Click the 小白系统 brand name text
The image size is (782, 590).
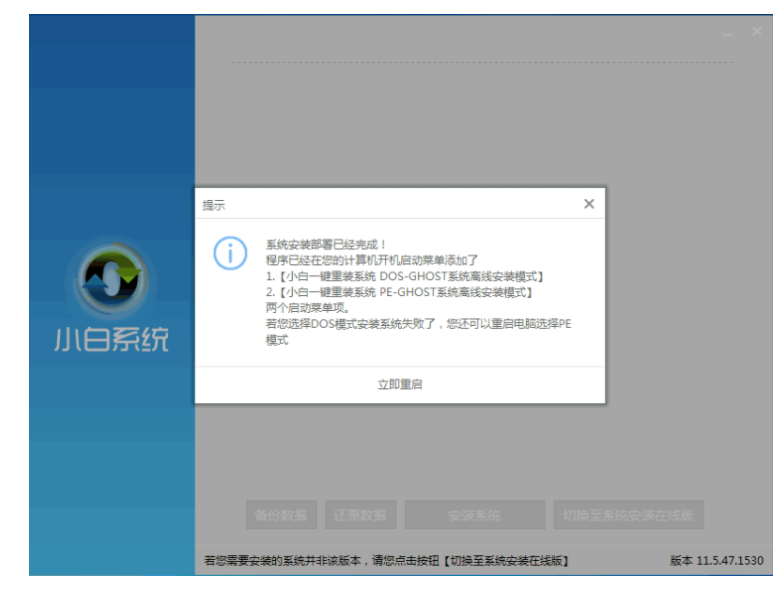(111, 339)
